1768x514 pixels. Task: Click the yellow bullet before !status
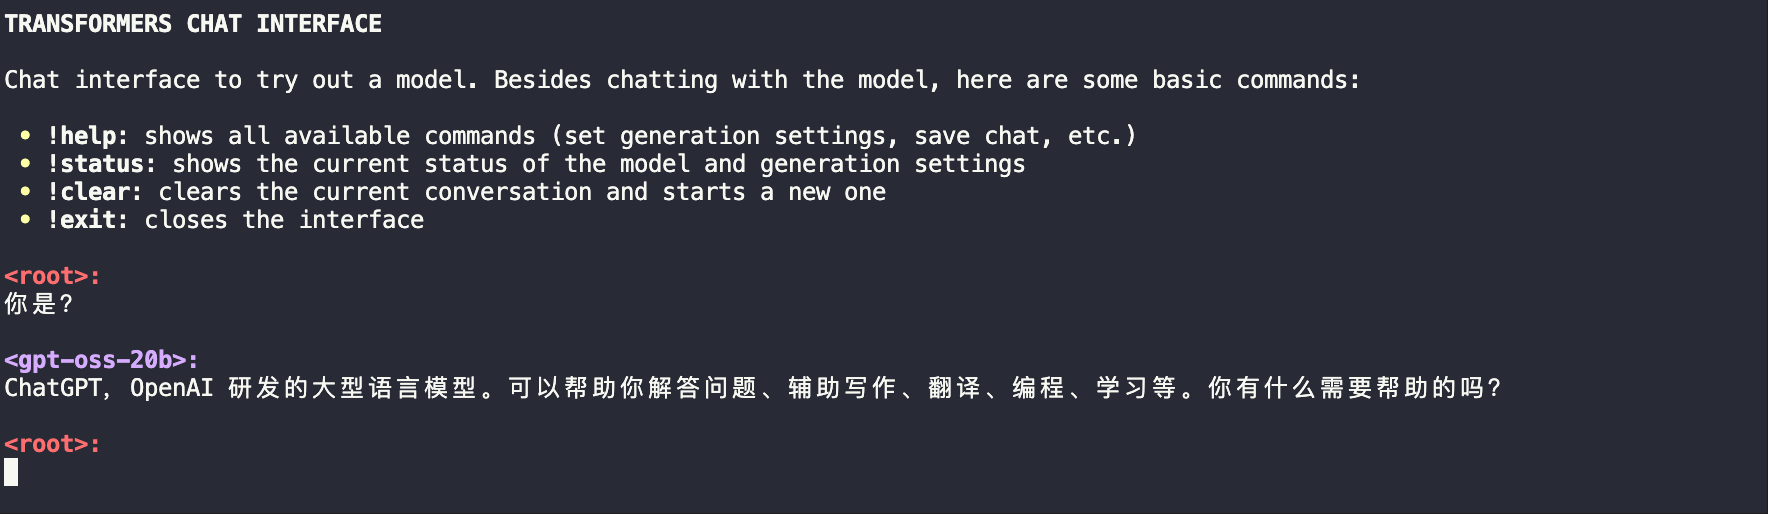[25, 164]
